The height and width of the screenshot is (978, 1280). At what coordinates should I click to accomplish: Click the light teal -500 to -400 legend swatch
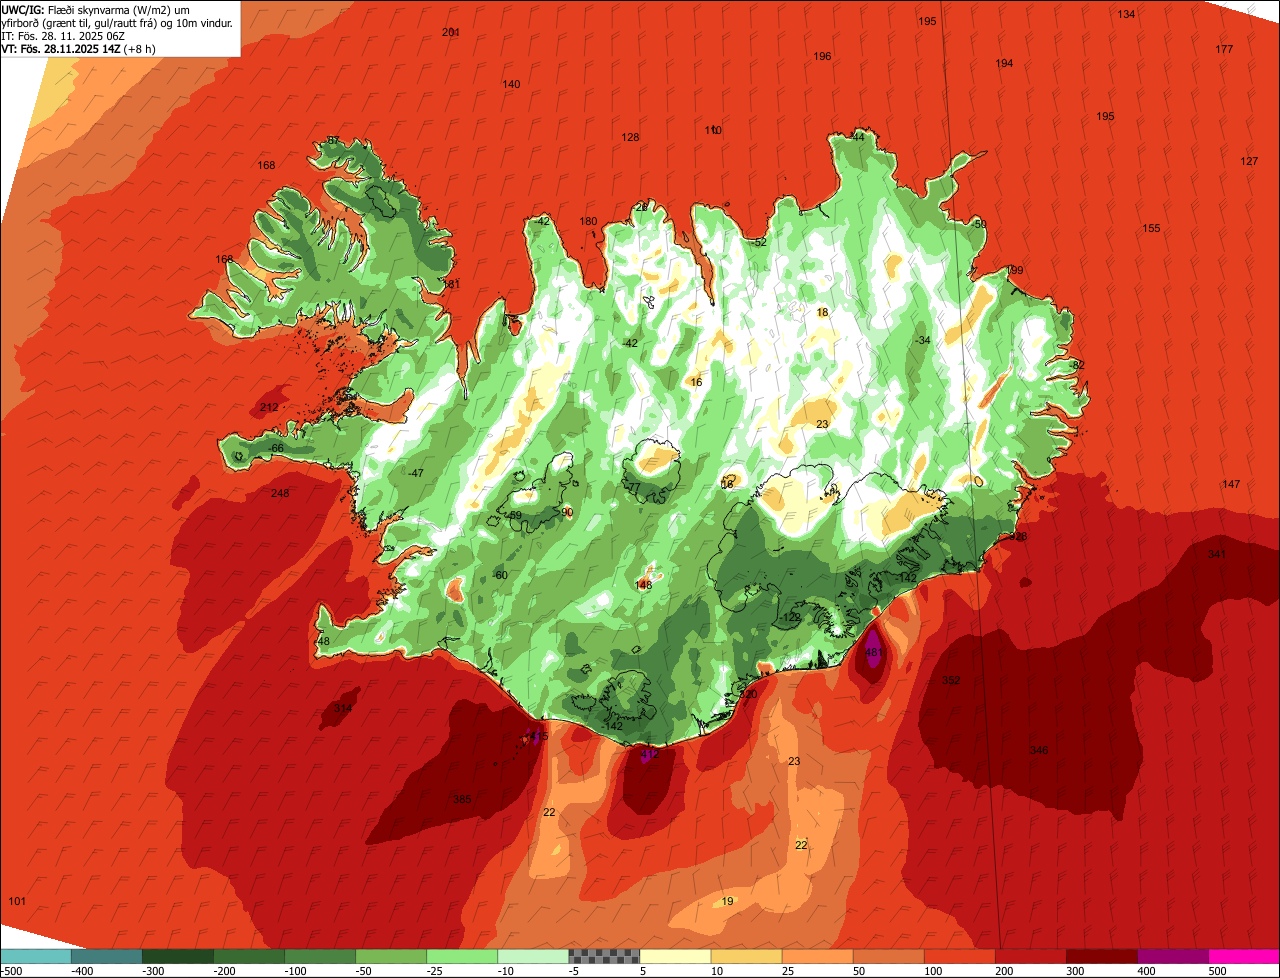click(36, 956)
